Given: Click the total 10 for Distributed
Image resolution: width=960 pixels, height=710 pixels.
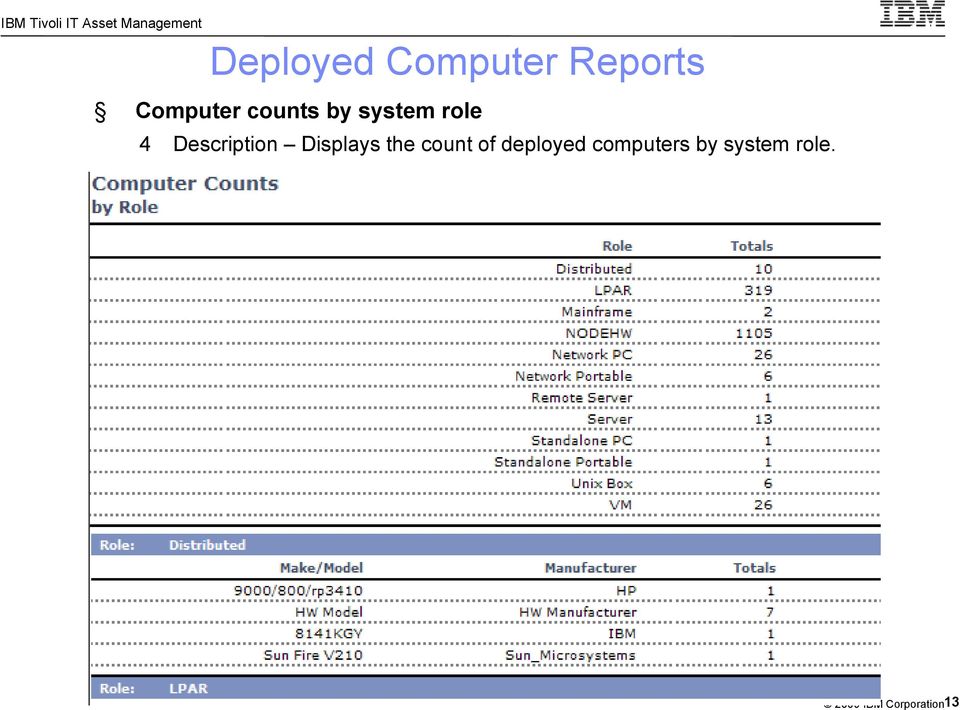Looking at the screenshot, I should (x=763, y=269).
